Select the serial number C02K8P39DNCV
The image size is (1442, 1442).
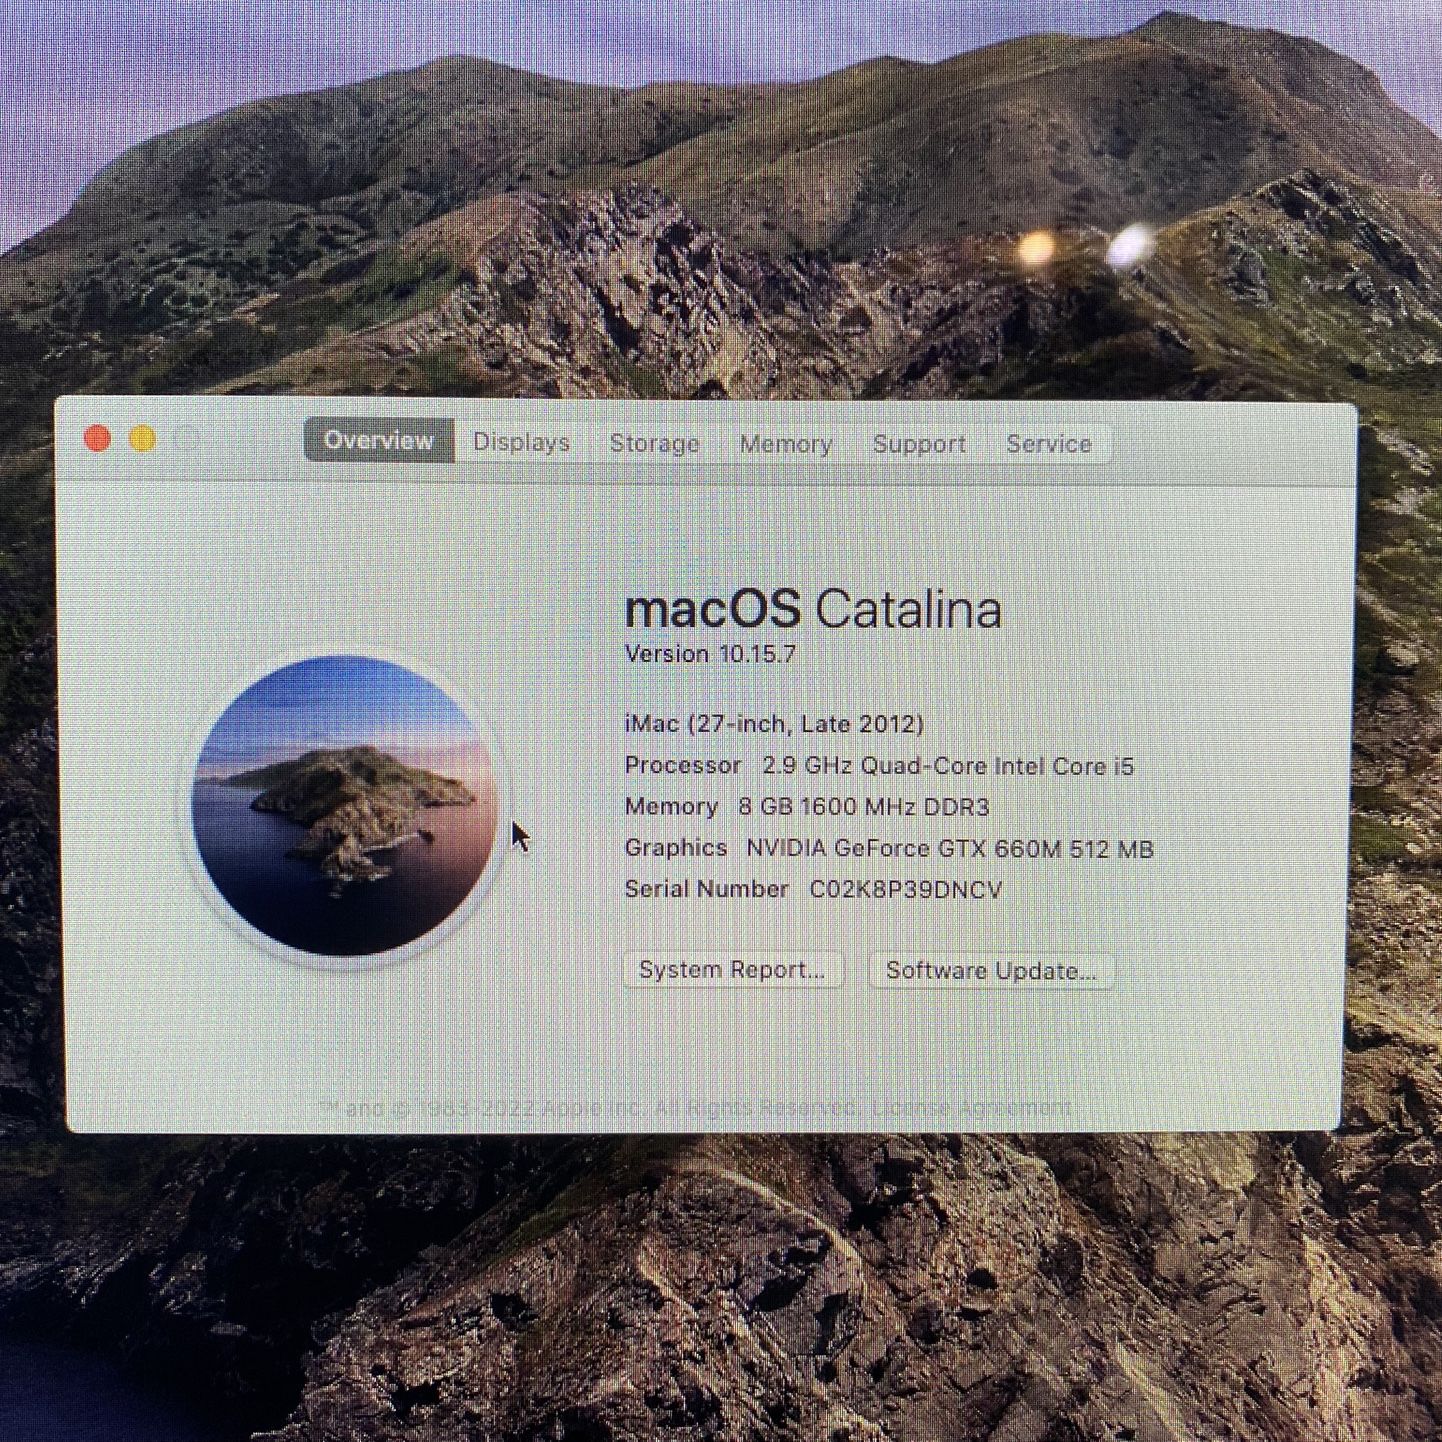pyautogui.click(x=906, y=890)
